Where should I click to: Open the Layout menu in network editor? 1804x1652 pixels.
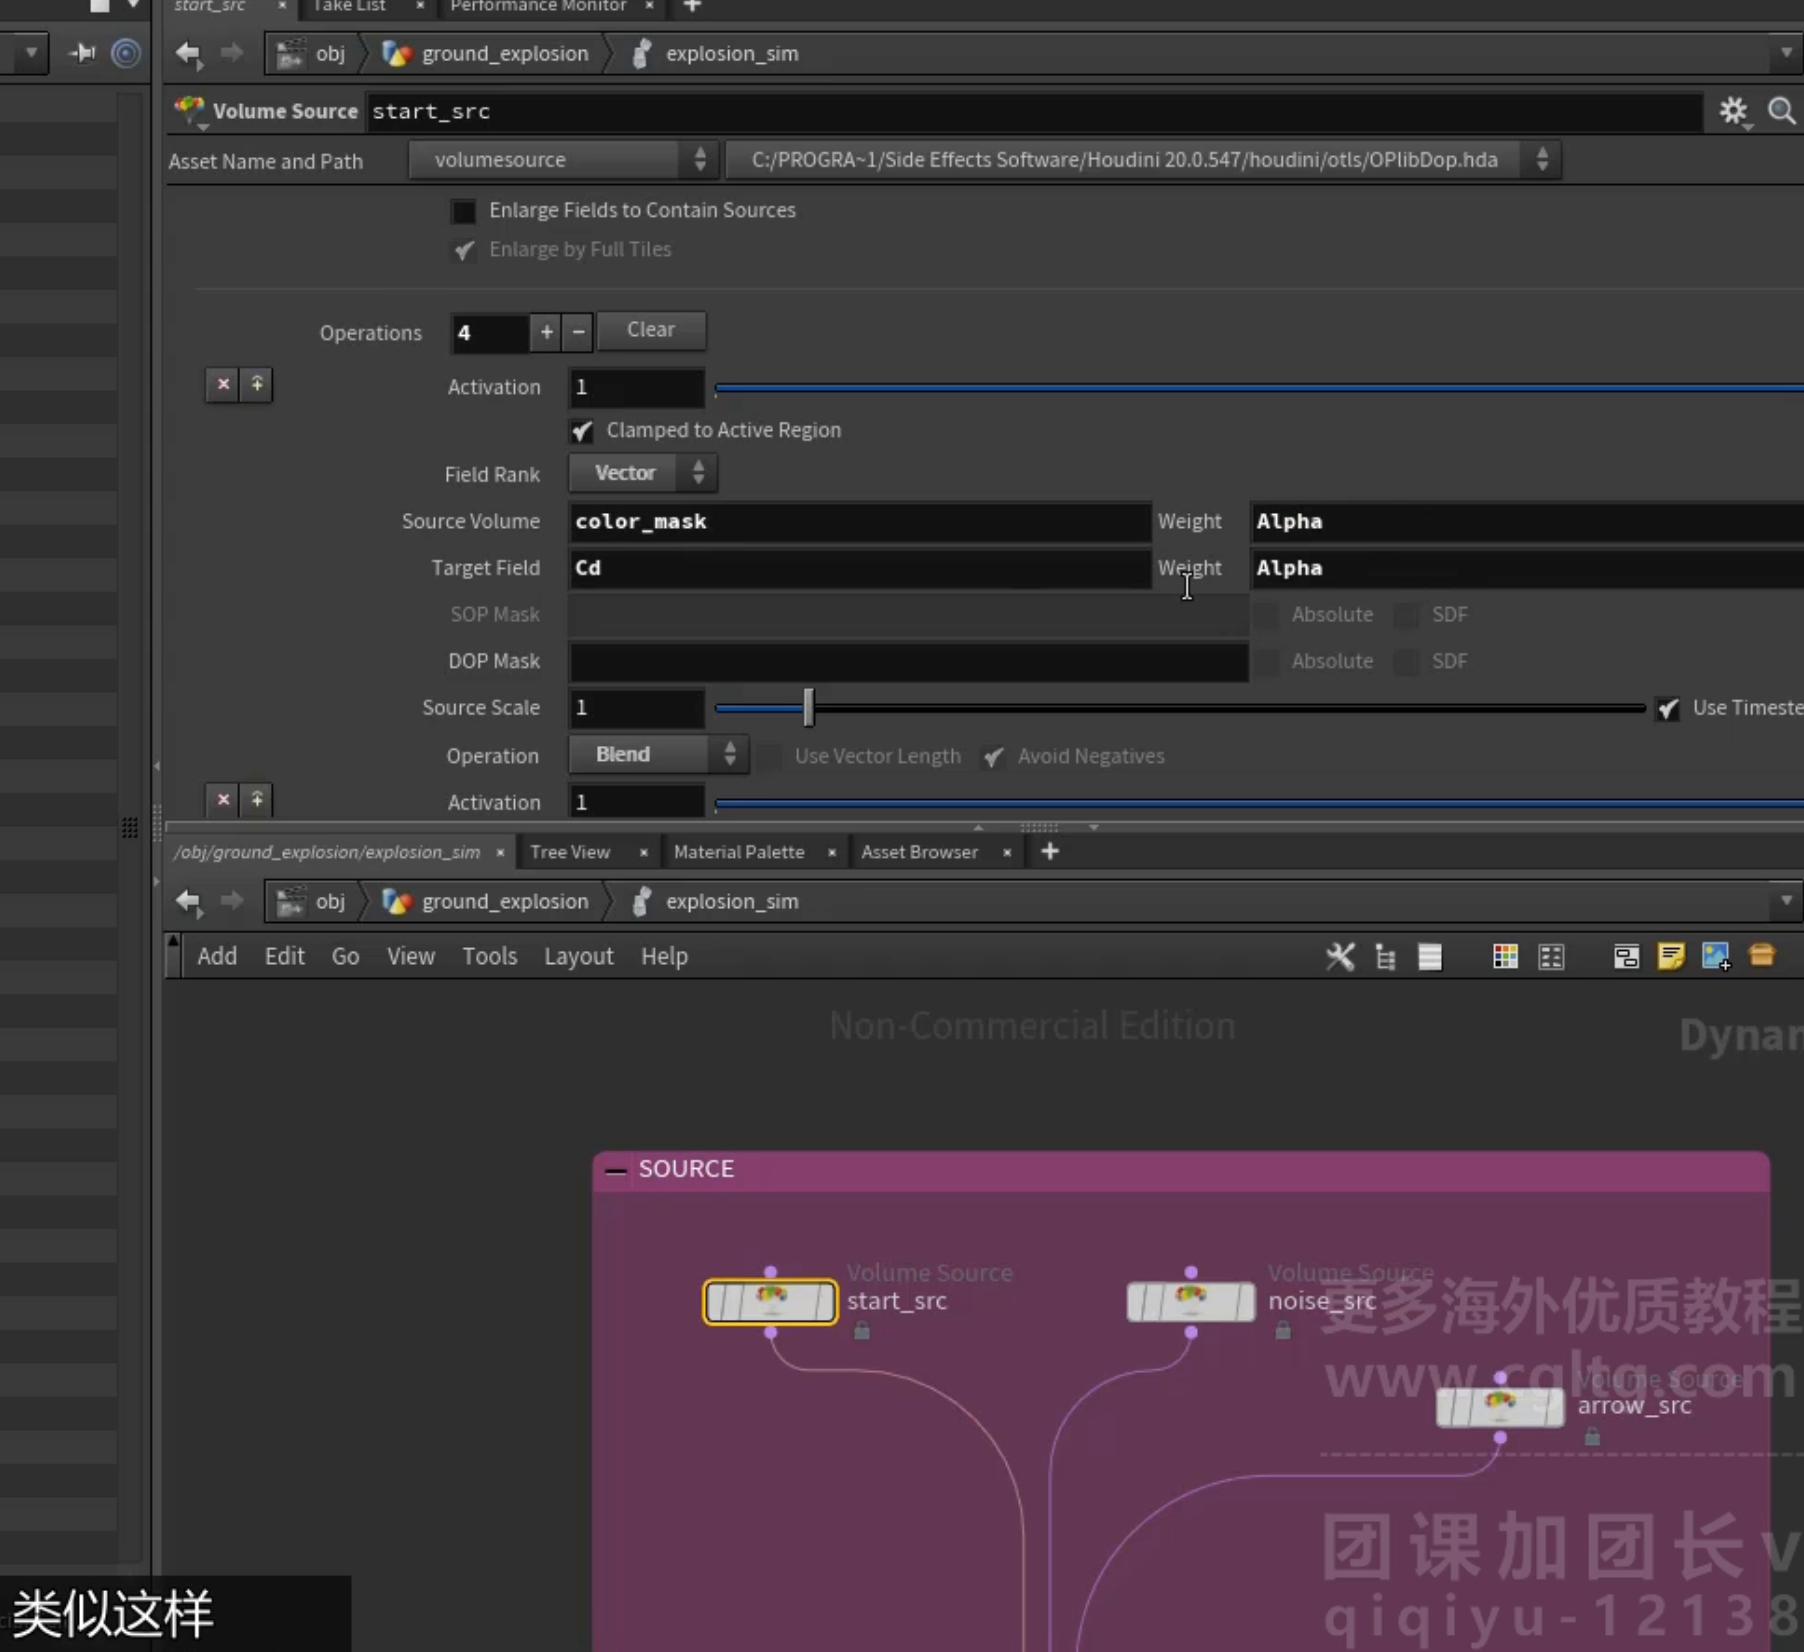coord(578,956)
